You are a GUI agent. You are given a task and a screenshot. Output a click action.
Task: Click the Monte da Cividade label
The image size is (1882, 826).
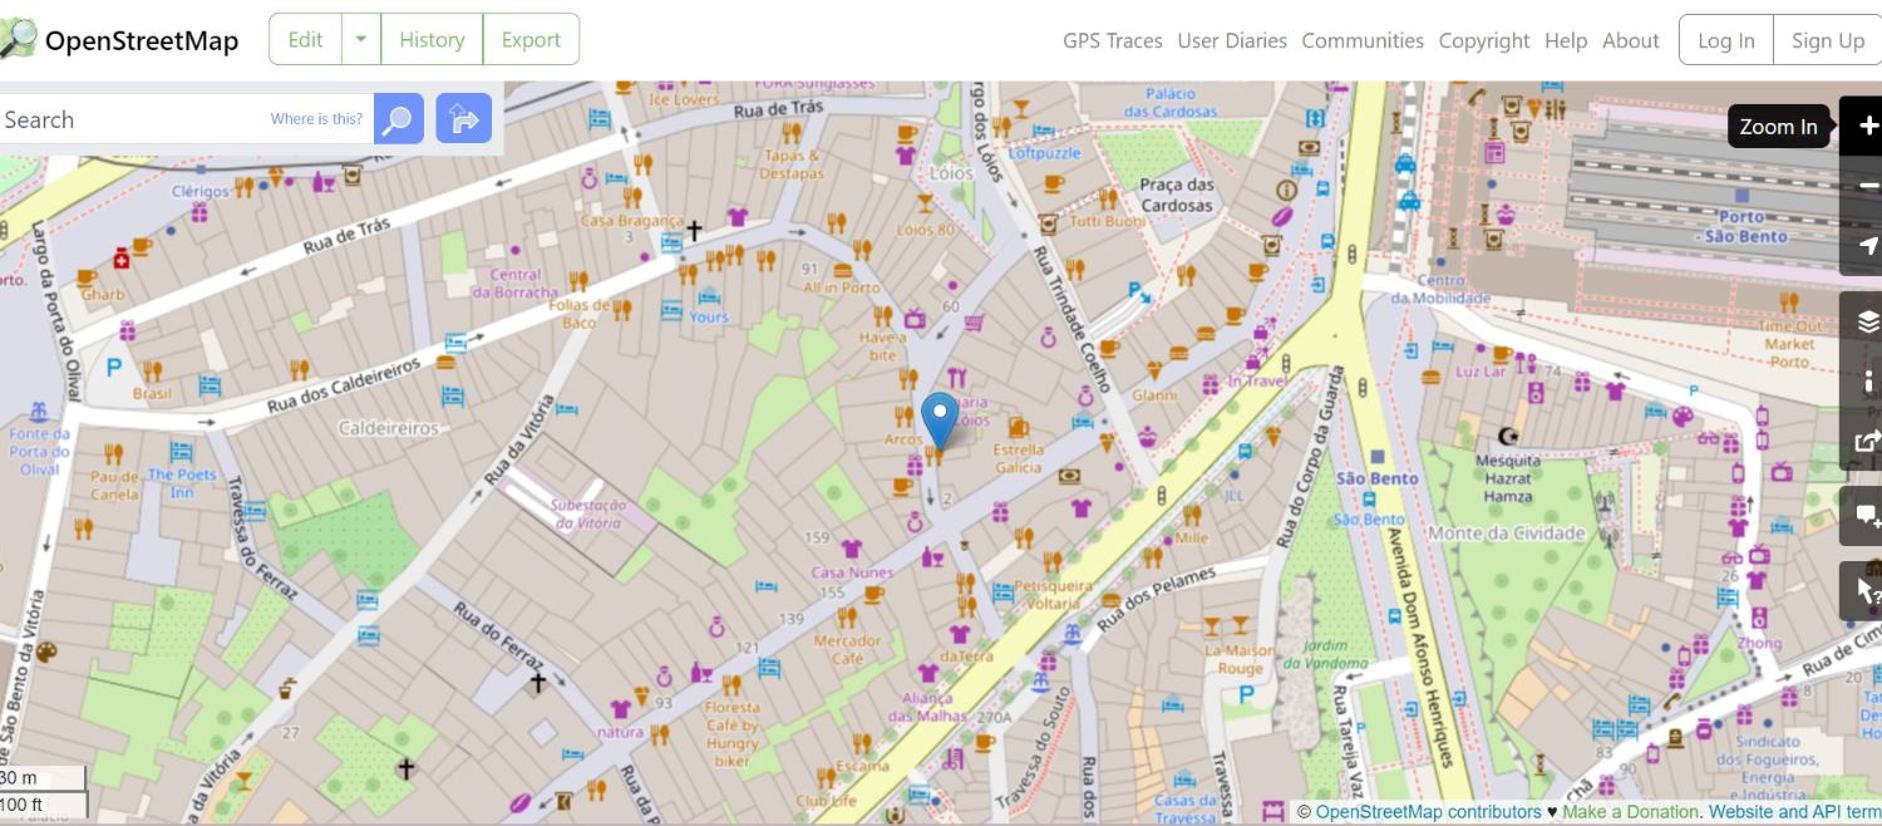(1506, 533)
